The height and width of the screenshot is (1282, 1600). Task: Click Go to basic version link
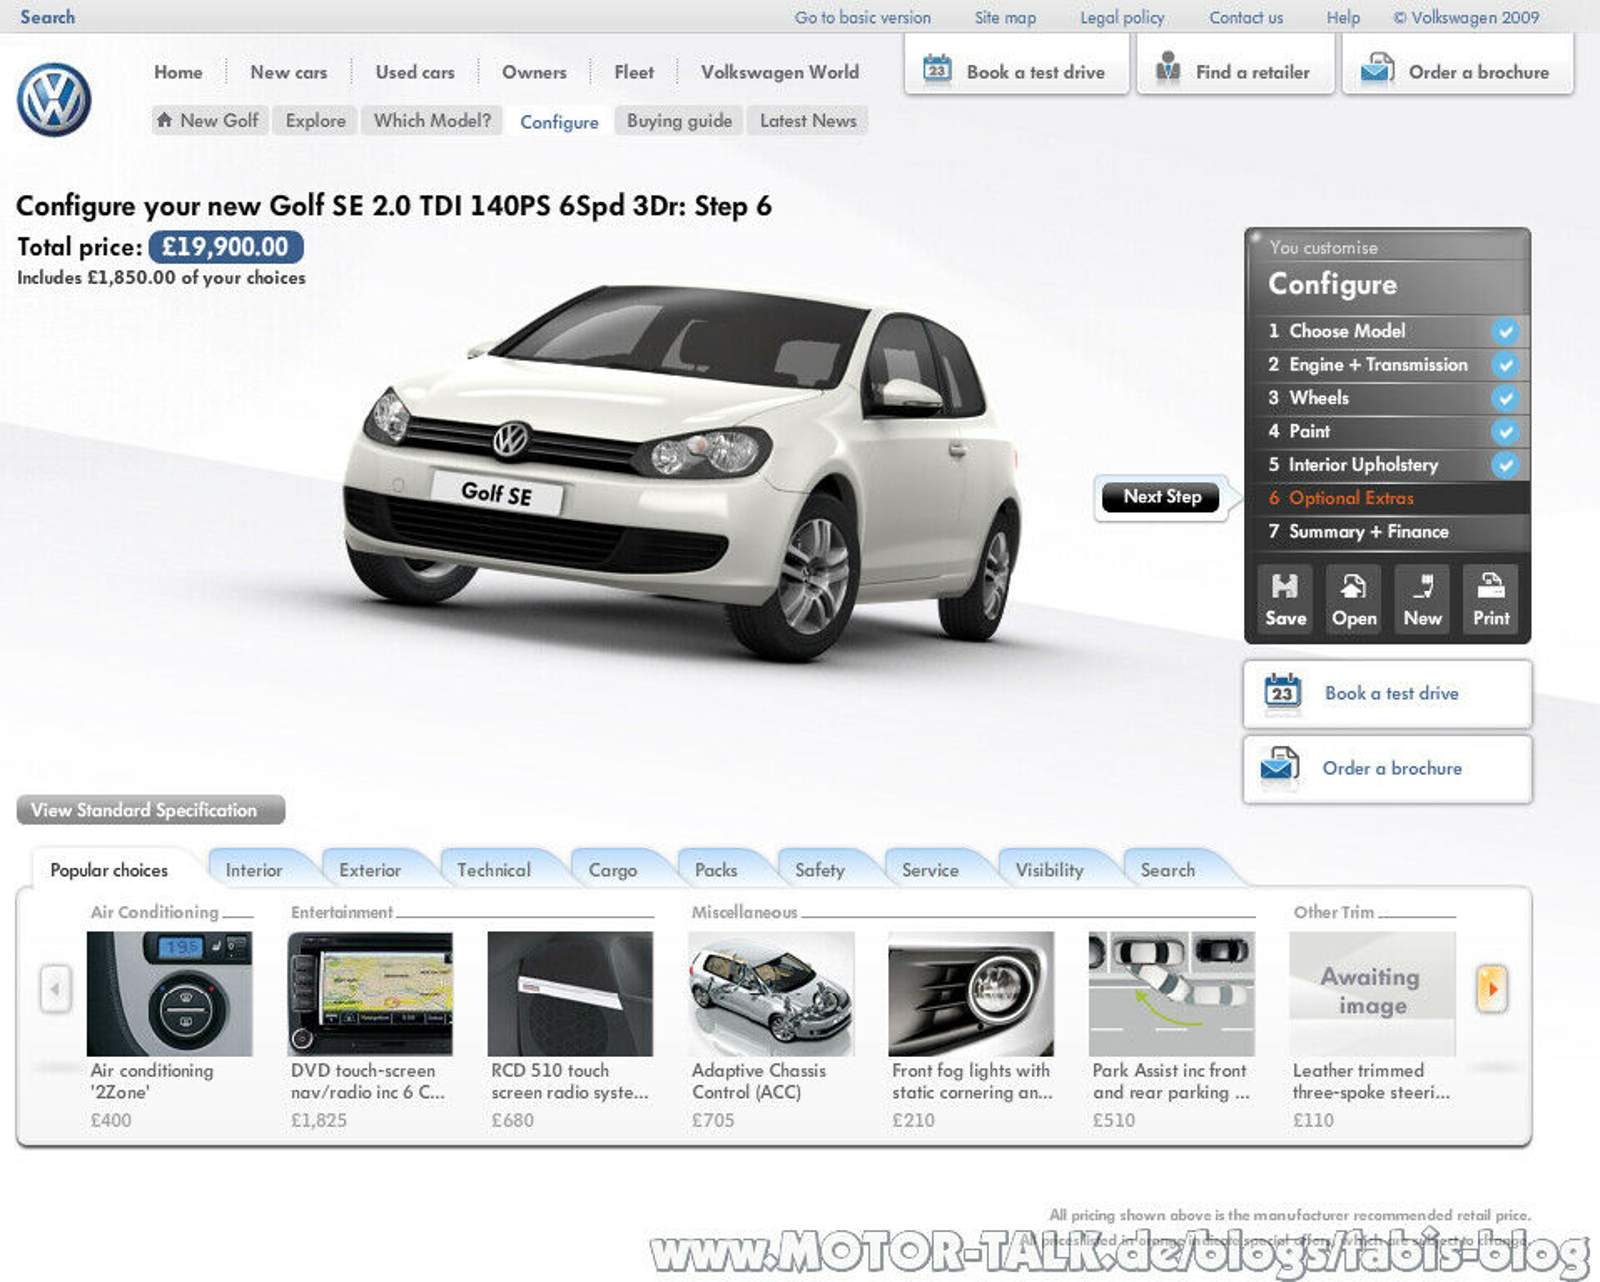[x=862, y=17]
